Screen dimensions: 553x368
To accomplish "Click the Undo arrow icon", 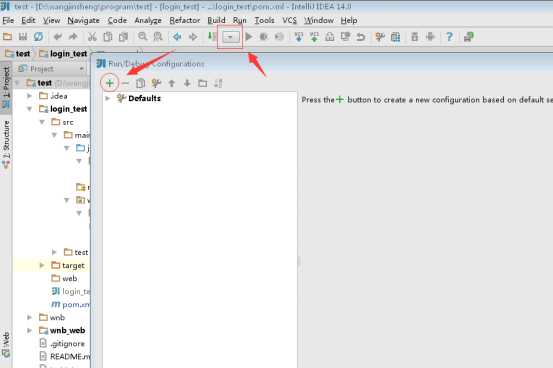I will [58, 36].
